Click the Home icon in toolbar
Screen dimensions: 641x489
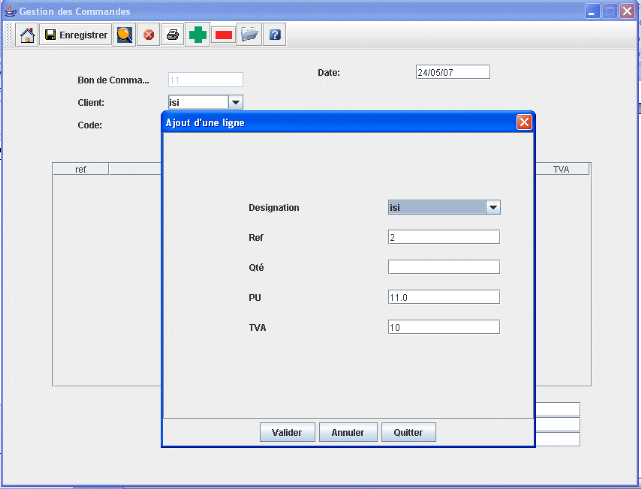pyautogui.click(x=27, y=35)
